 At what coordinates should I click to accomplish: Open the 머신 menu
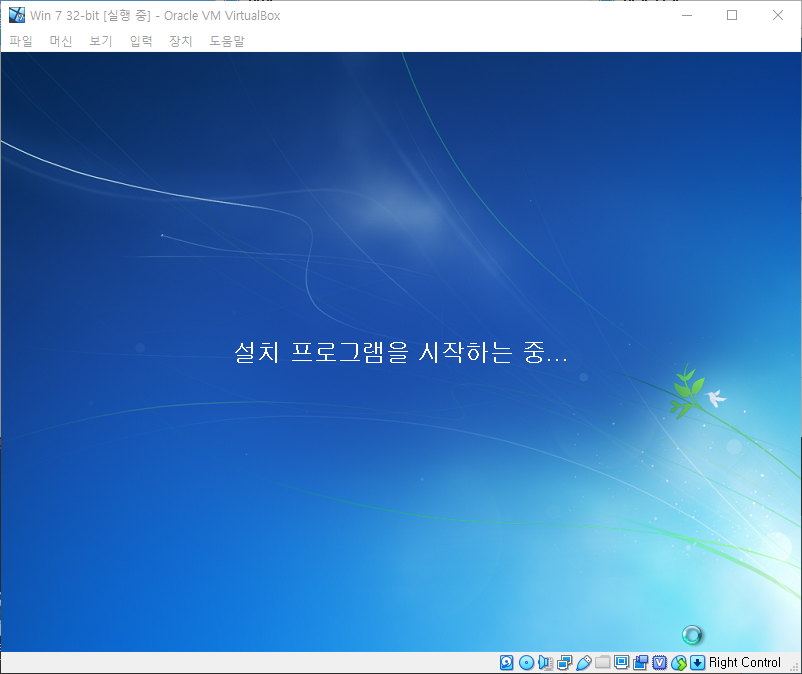pyautogui.click(x=61, y=41)
